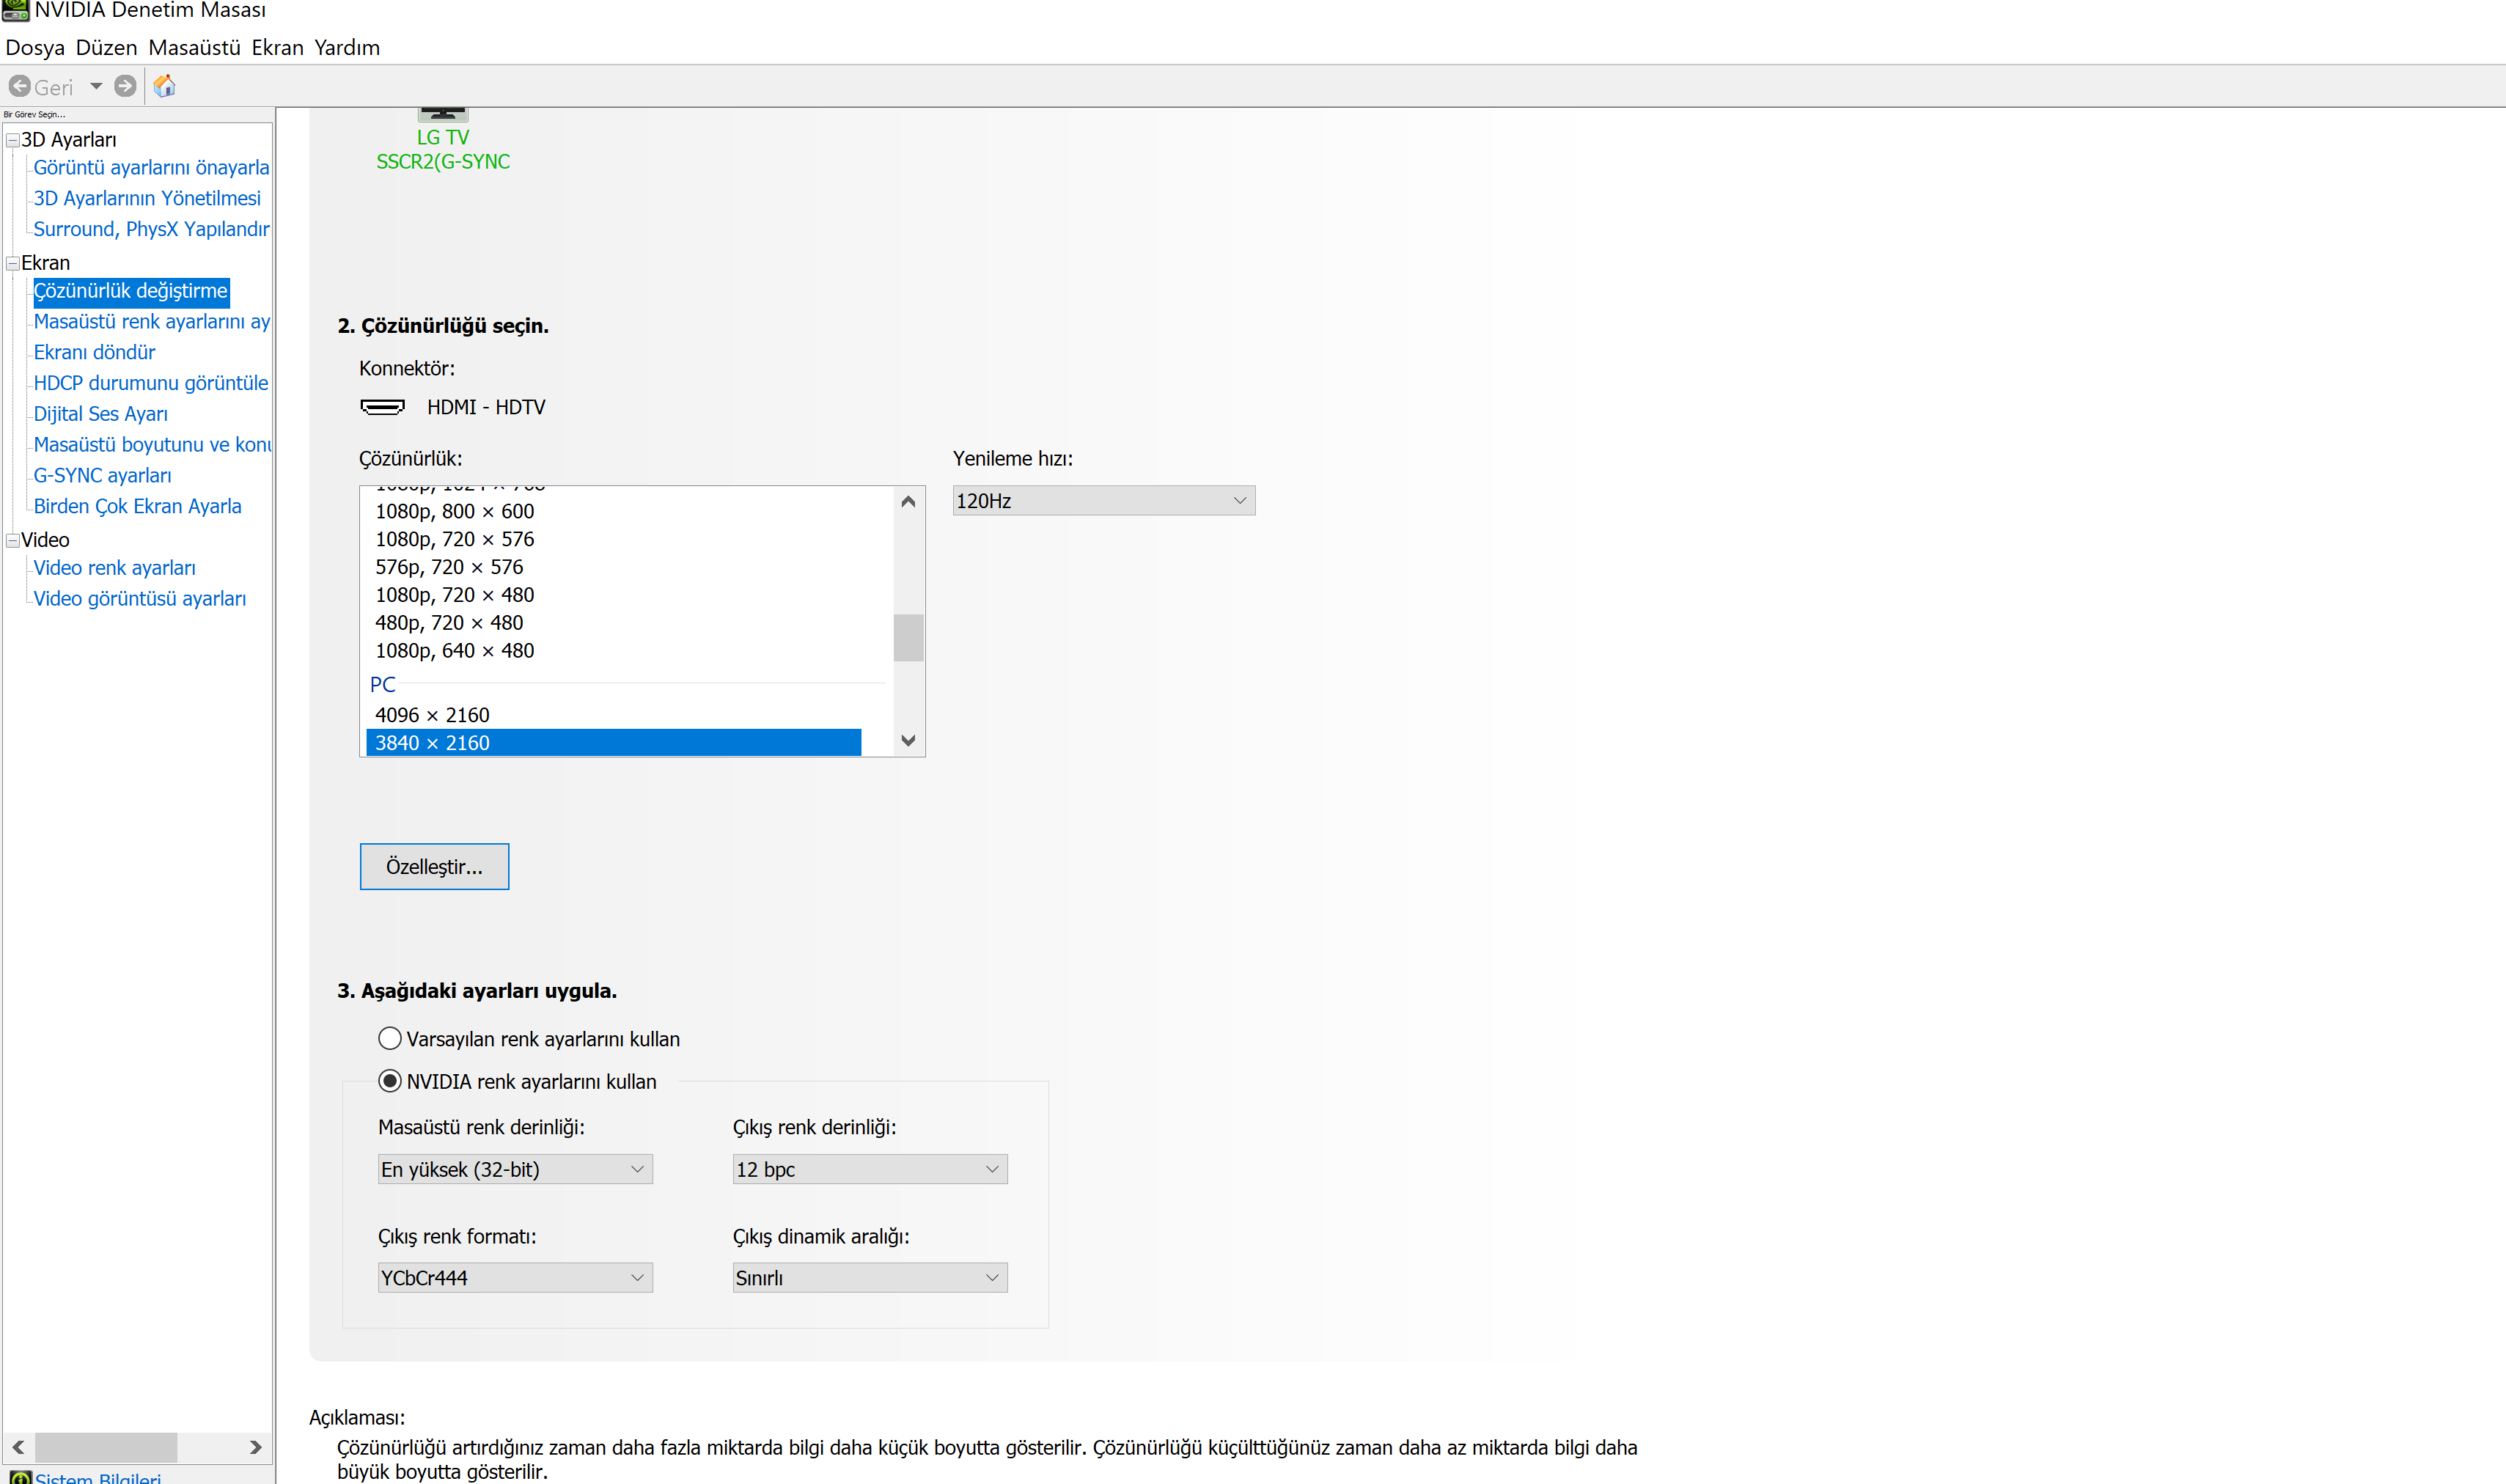The width and height of the screenshot is (2506, 1484).
Task: Open G-SYNC ayarları page
Action: (x=102, y=476)
